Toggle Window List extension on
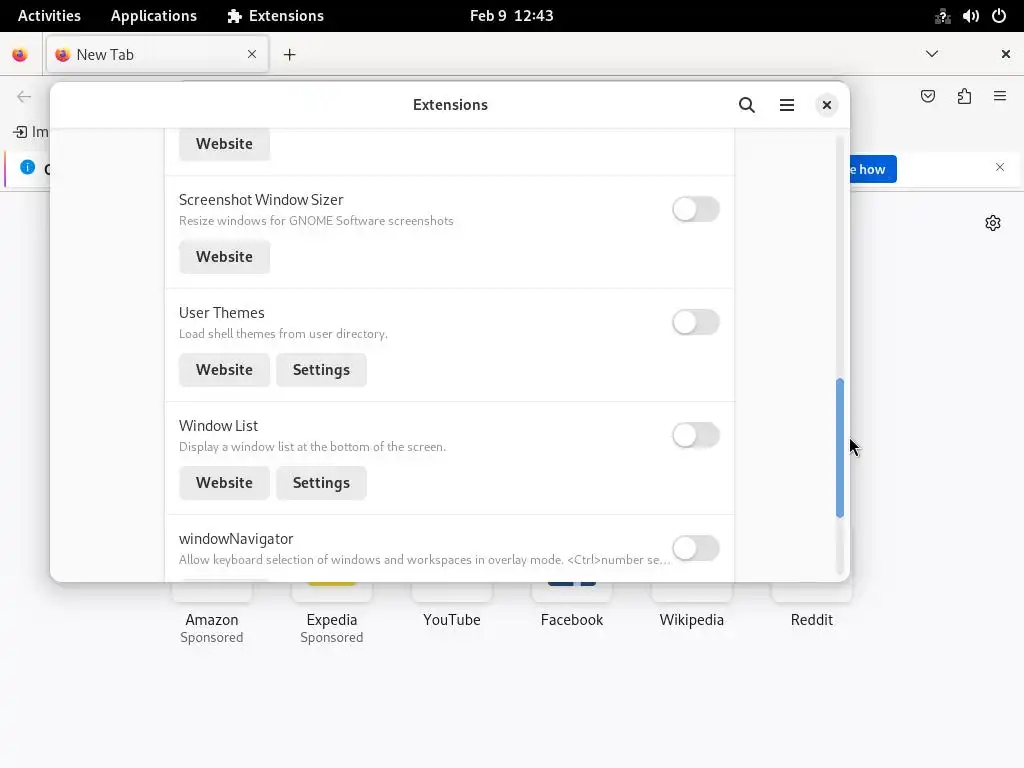Screen dimensions: 1024x768 click(696, 435)
